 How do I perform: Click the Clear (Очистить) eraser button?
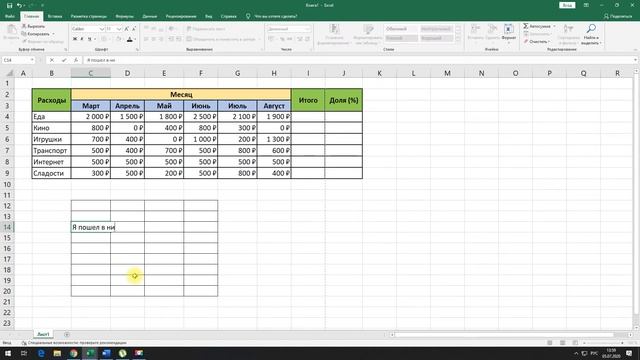pos(536,42)
